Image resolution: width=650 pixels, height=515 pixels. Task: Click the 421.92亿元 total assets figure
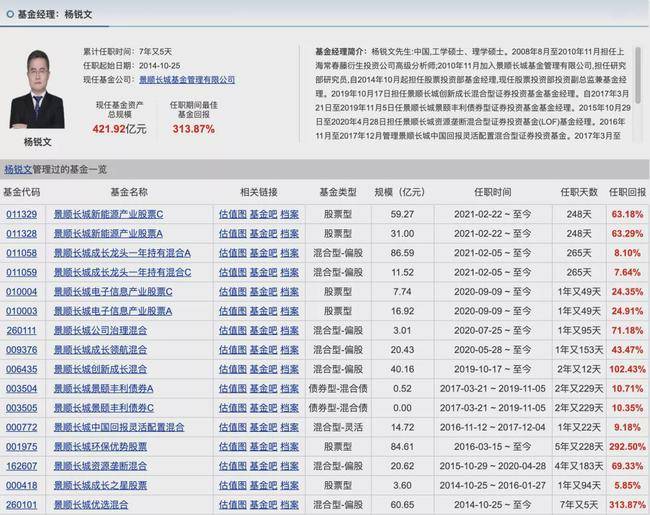pos(119,129)
